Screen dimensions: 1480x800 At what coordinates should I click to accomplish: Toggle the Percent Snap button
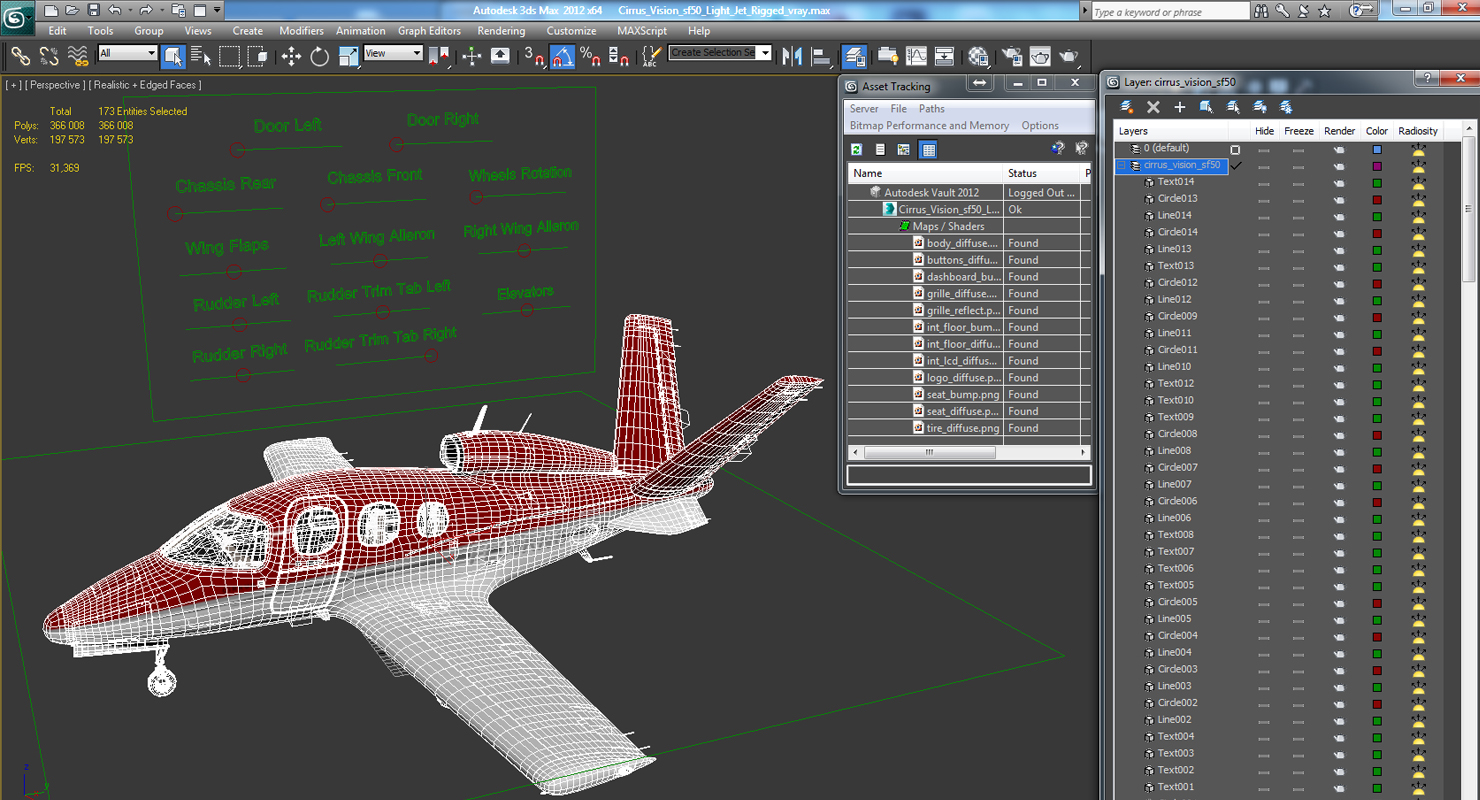[590, 56]
